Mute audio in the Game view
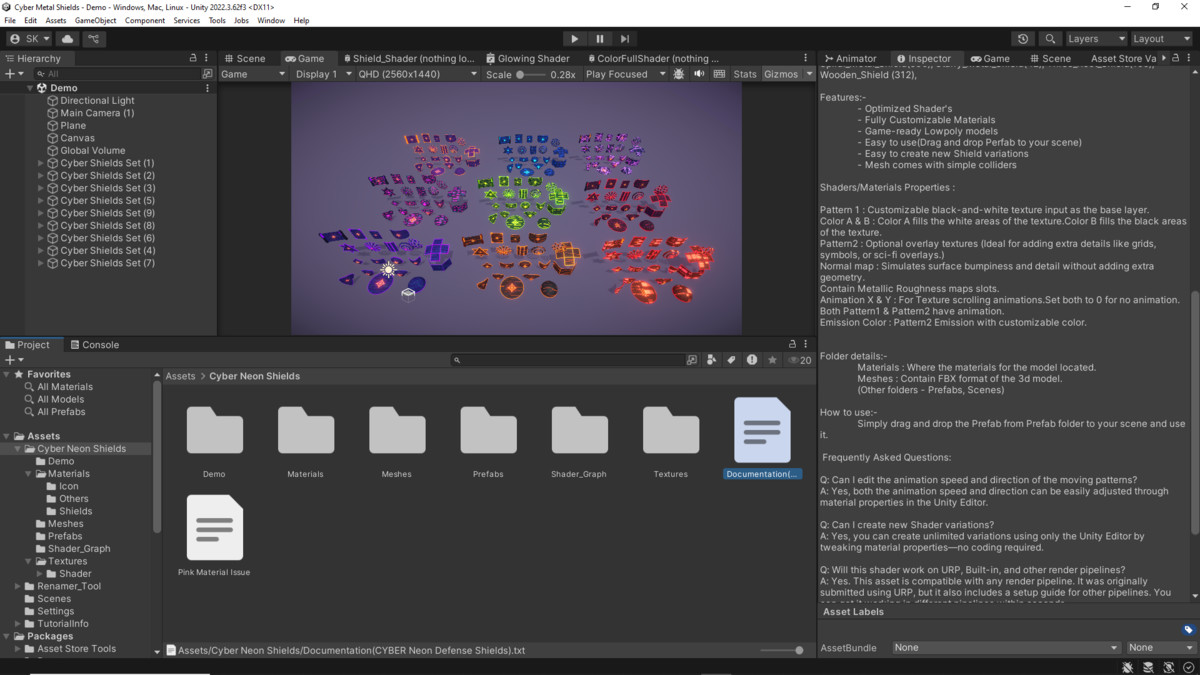 (x=699, y=74)
